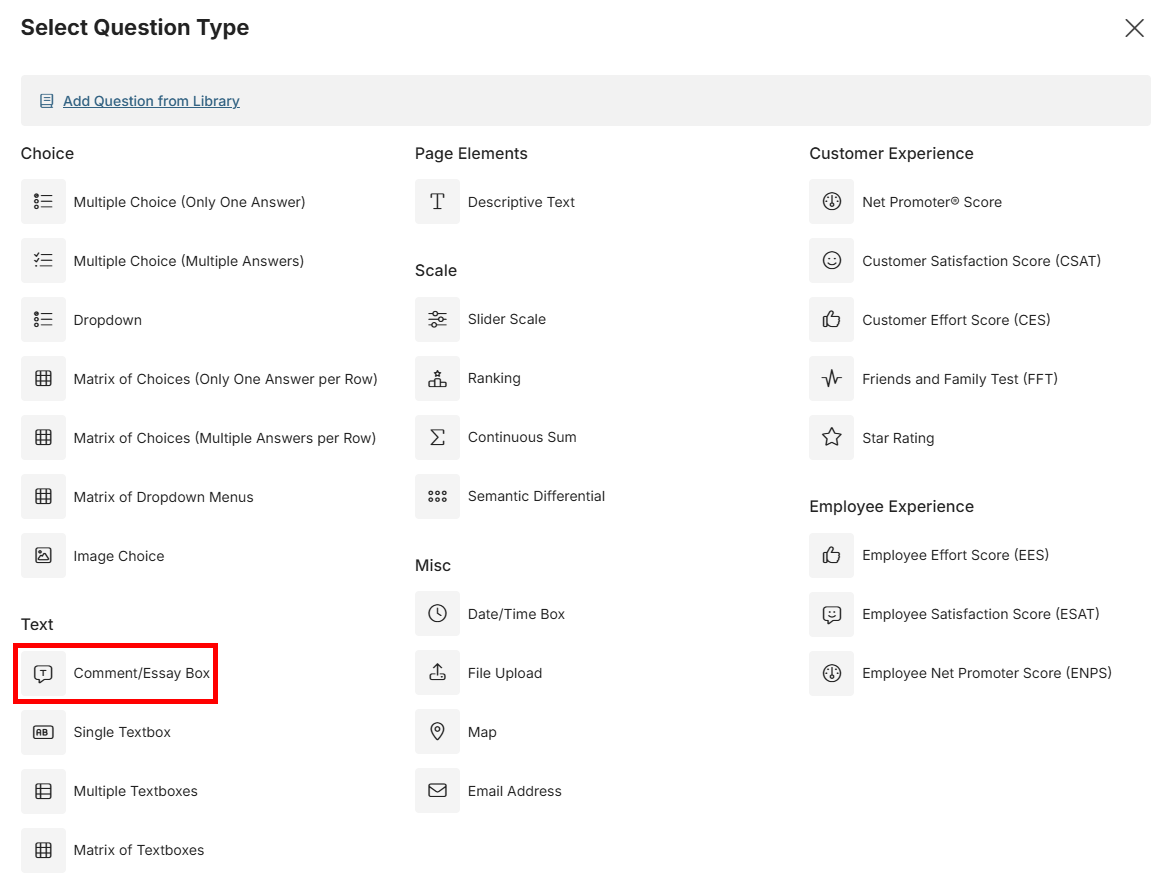
Task: Select Employee Satisfaction Score (ESAT) label
Action: (x=981, y=614)
